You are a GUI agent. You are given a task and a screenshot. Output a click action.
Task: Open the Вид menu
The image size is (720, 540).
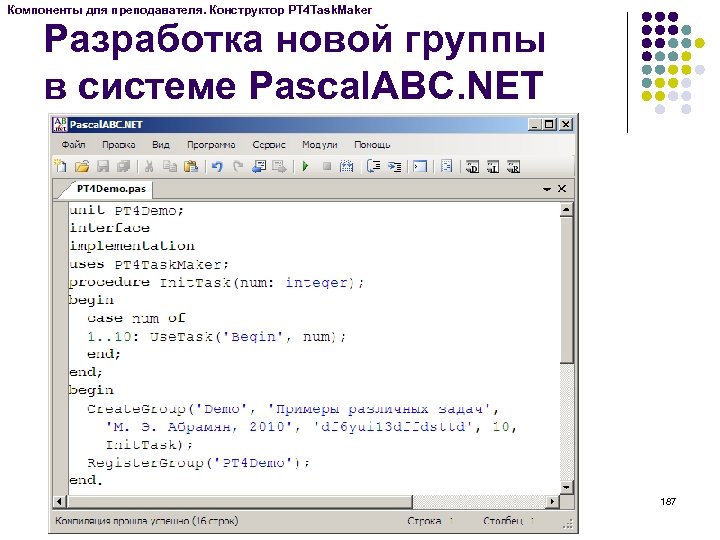(161, 145)
